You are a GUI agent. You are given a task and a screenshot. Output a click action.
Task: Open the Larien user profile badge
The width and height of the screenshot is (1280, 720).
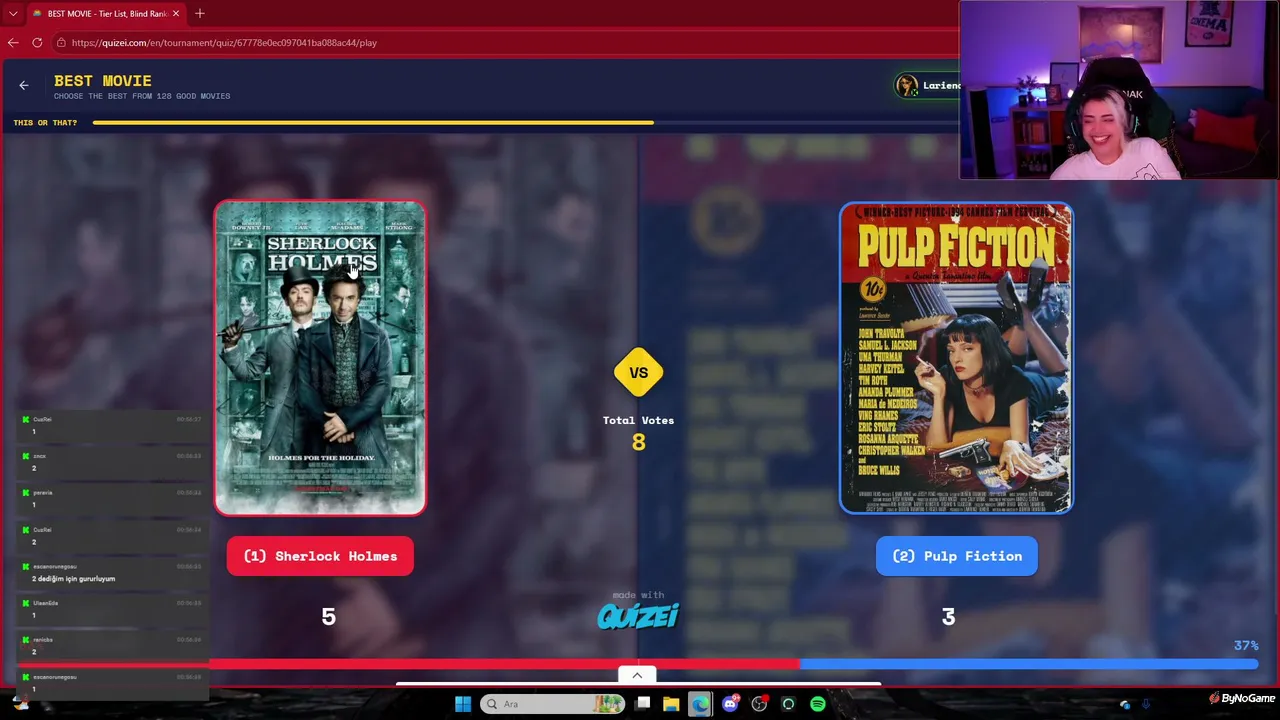tap(927, 86)
